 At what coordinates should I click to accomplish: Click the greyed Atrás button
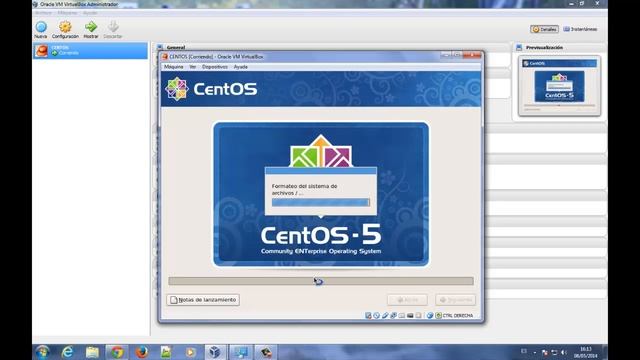pyautogui.click(x=407, y=300)
